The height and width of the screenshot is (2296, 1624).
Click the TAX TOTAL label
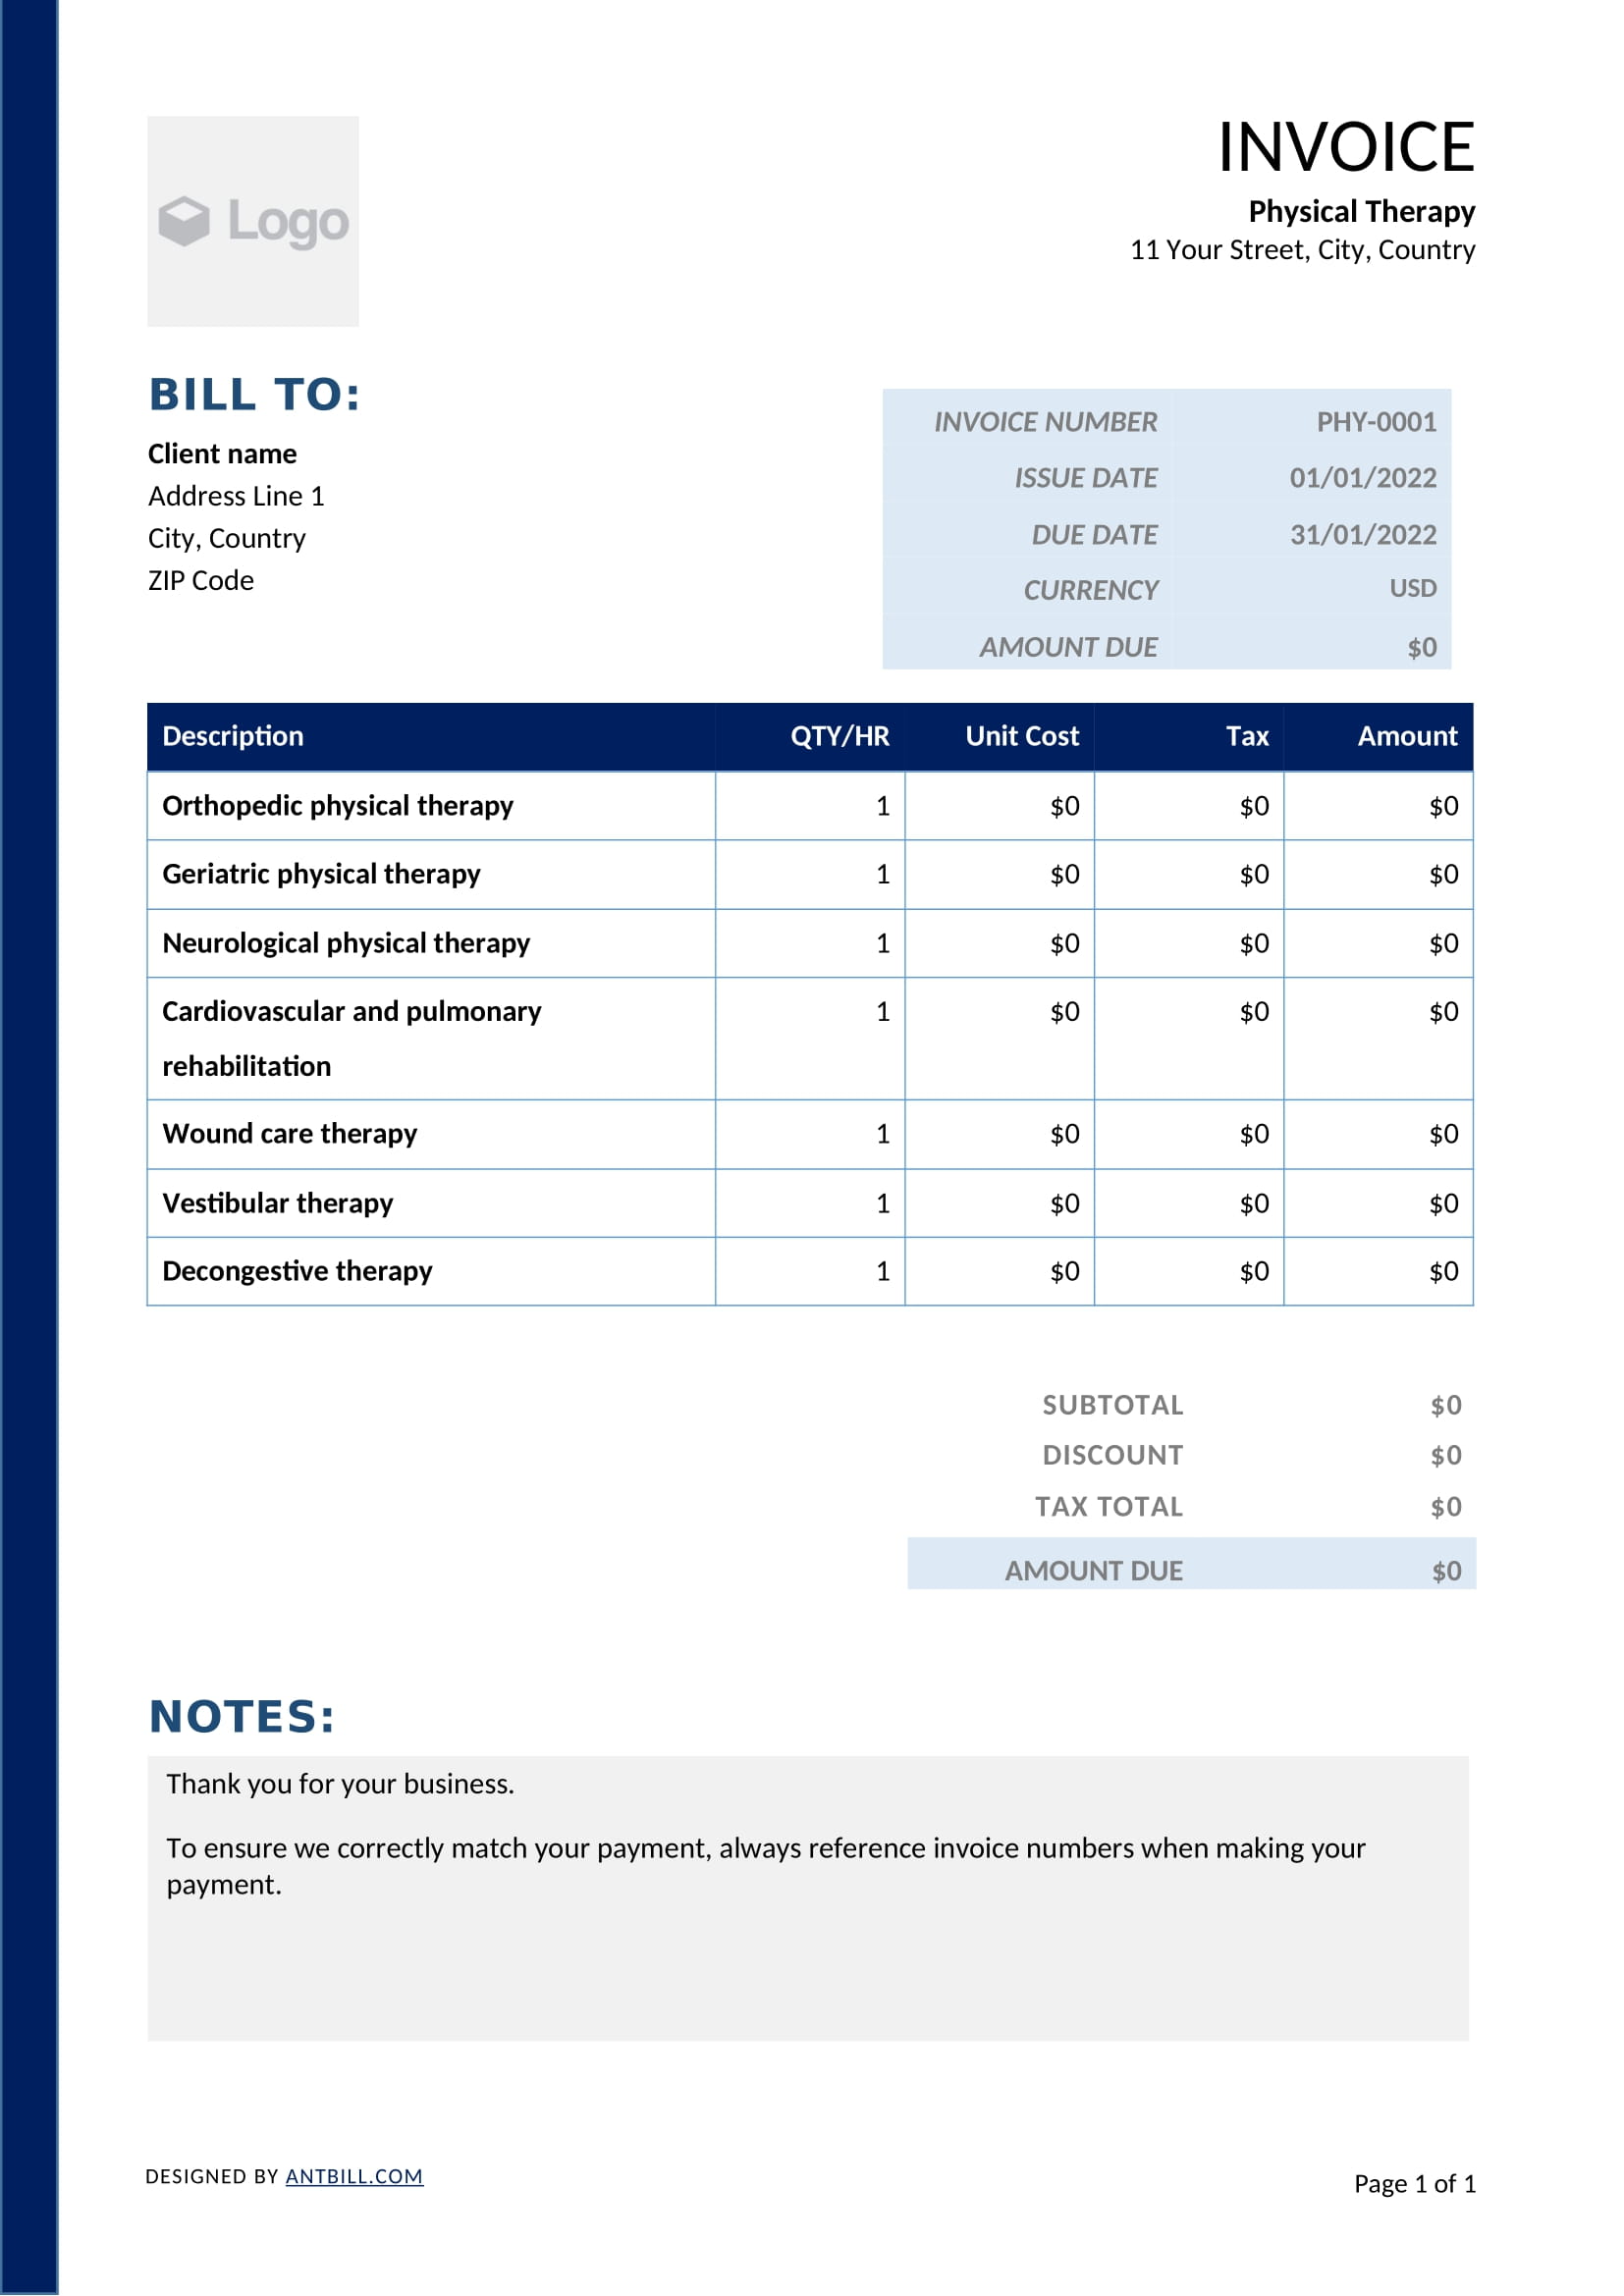pos(1109,1507)
